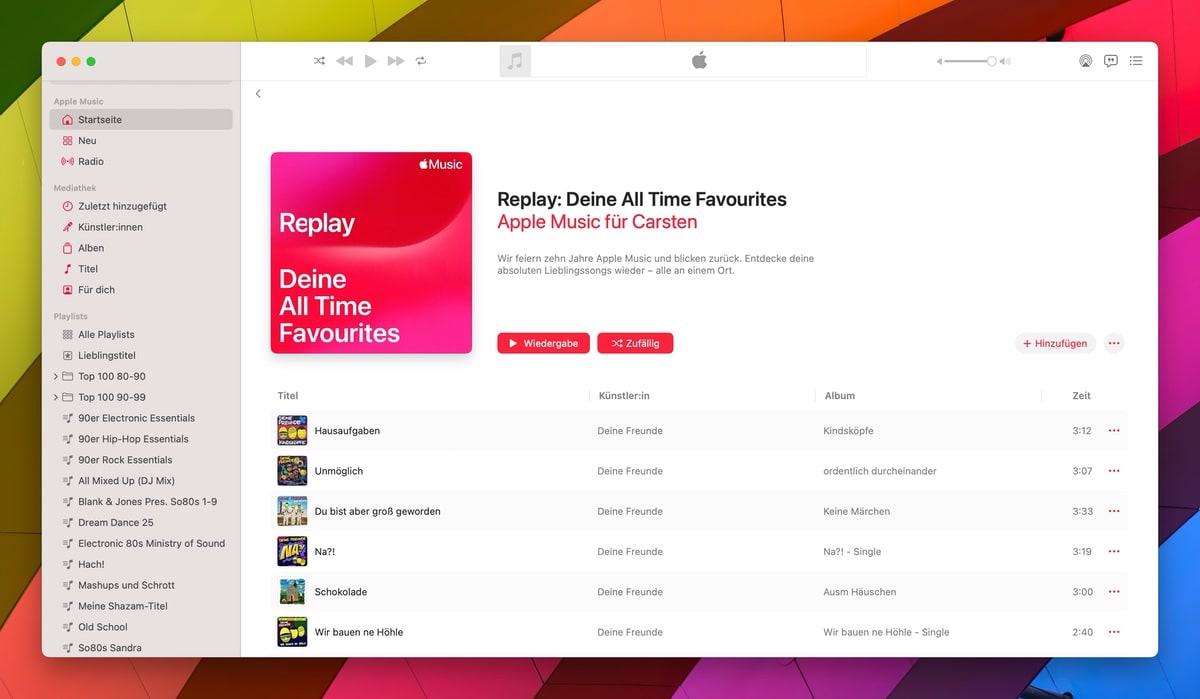Click the Schokolade album thumbnail
The image size is (1200, 699).
point(292,592)
